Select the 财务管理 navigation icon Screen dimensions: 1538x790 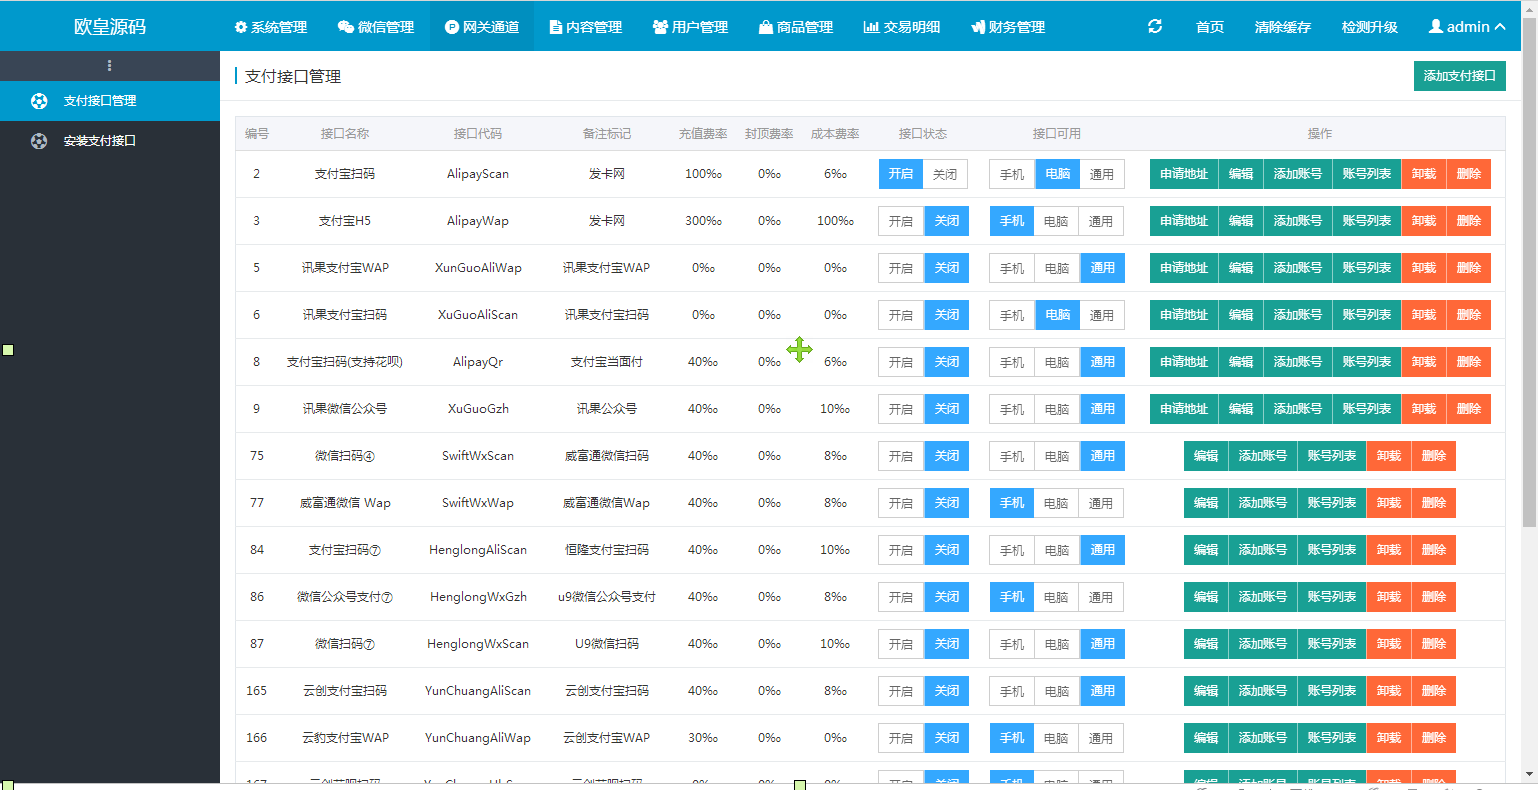[1007, 27]
